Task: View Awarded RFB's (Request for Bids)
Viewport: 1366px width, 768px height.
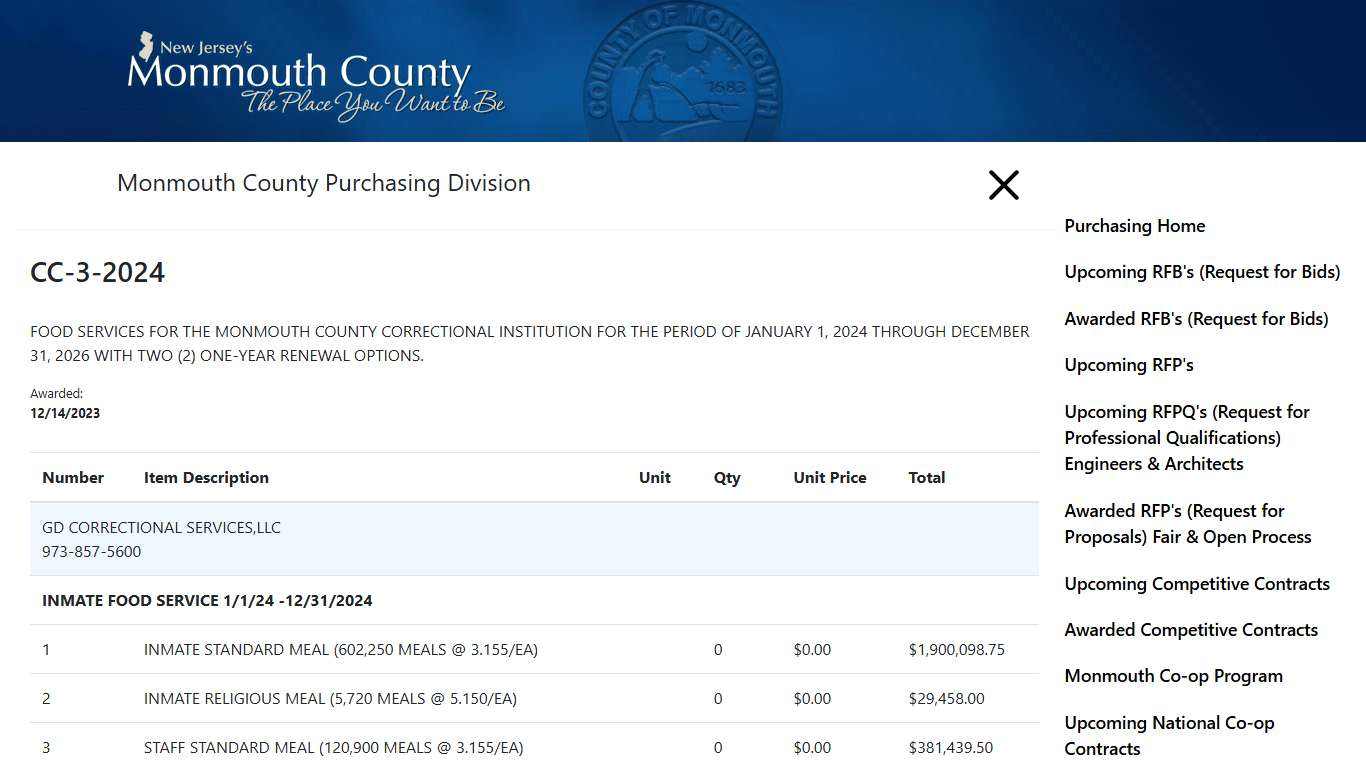Action: click(x=1197, y=318)
